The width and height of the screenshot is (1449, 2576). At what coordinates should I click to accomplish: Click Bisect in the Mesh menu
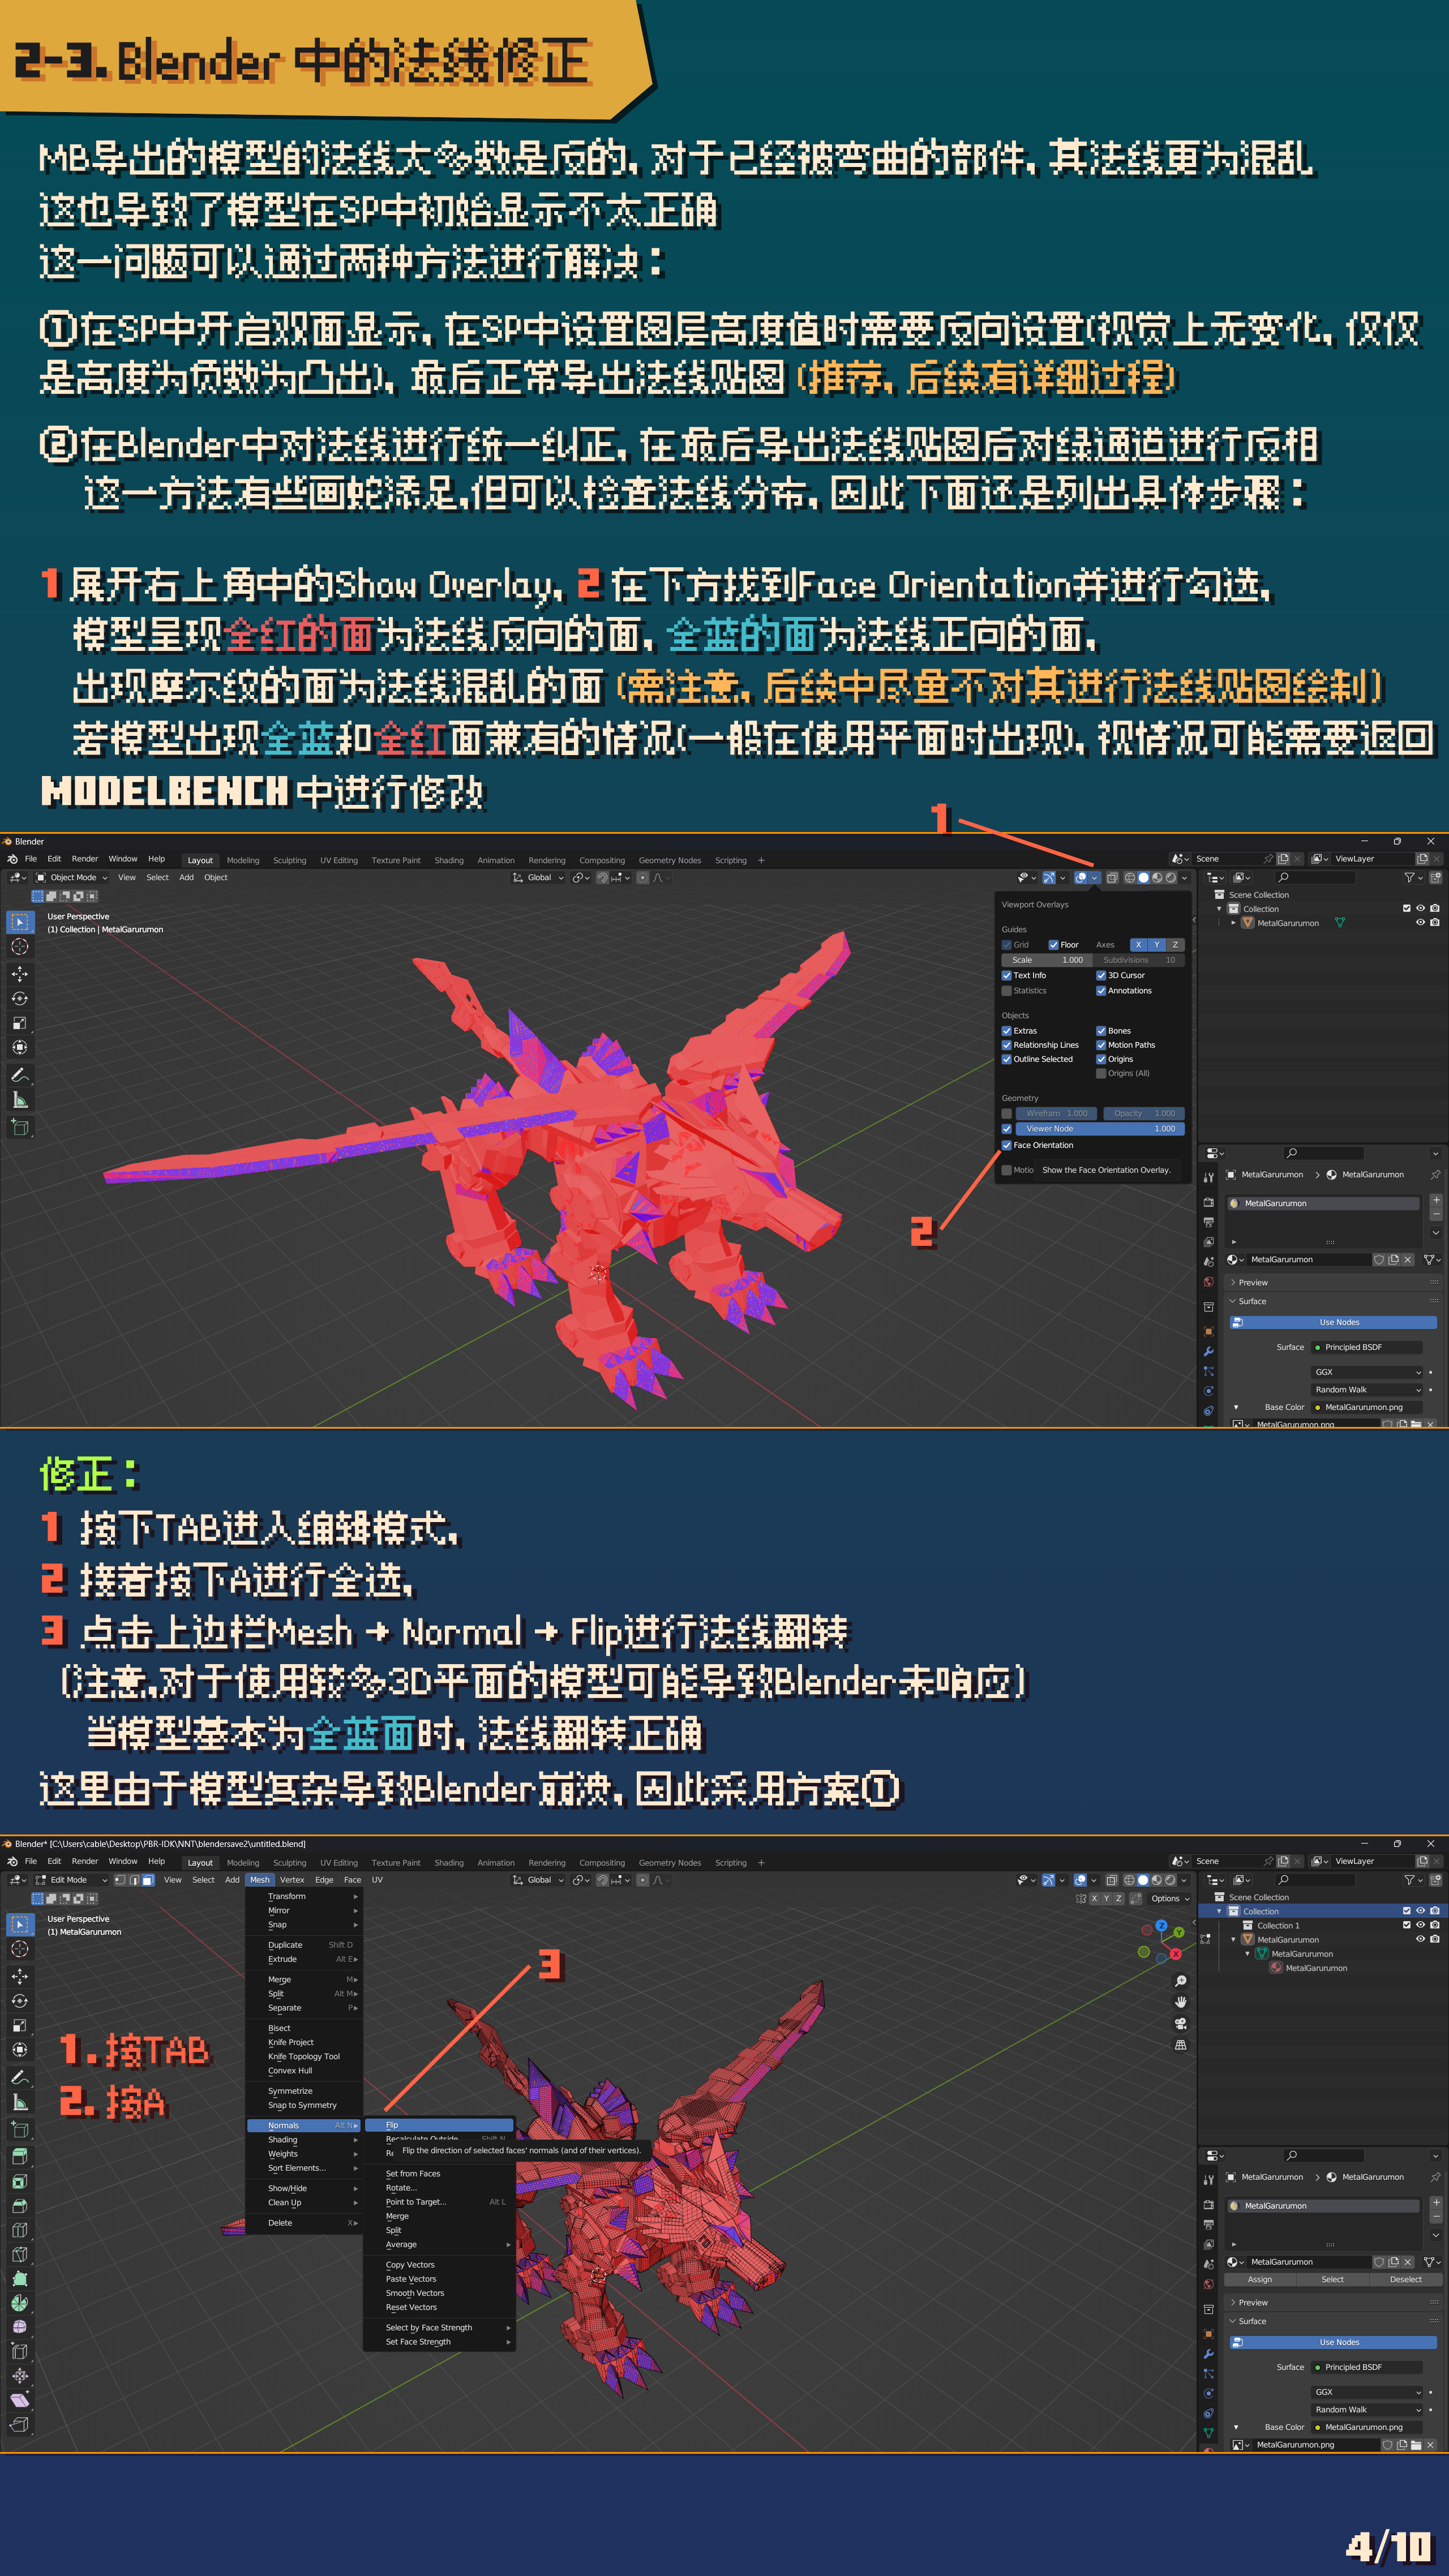(280, 2028)
